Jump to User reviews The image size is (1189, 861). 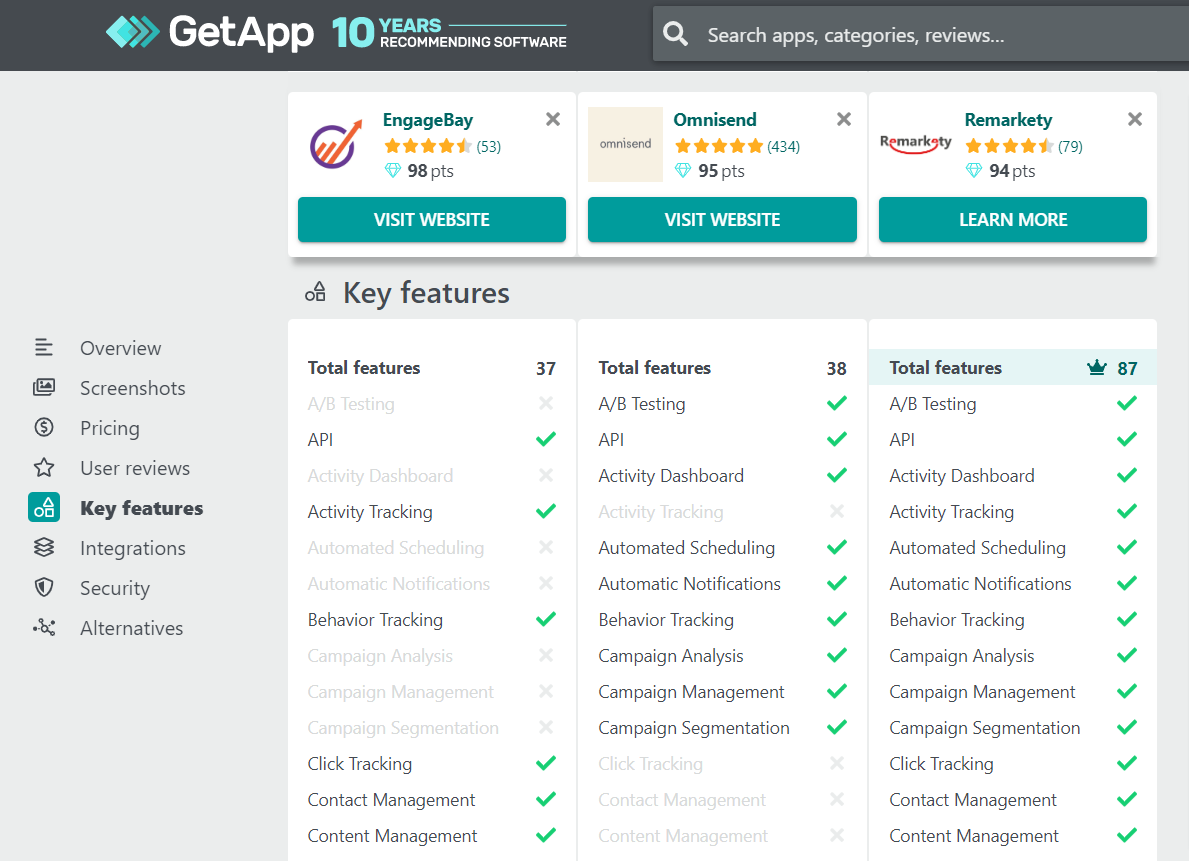[x=135, y=468]
